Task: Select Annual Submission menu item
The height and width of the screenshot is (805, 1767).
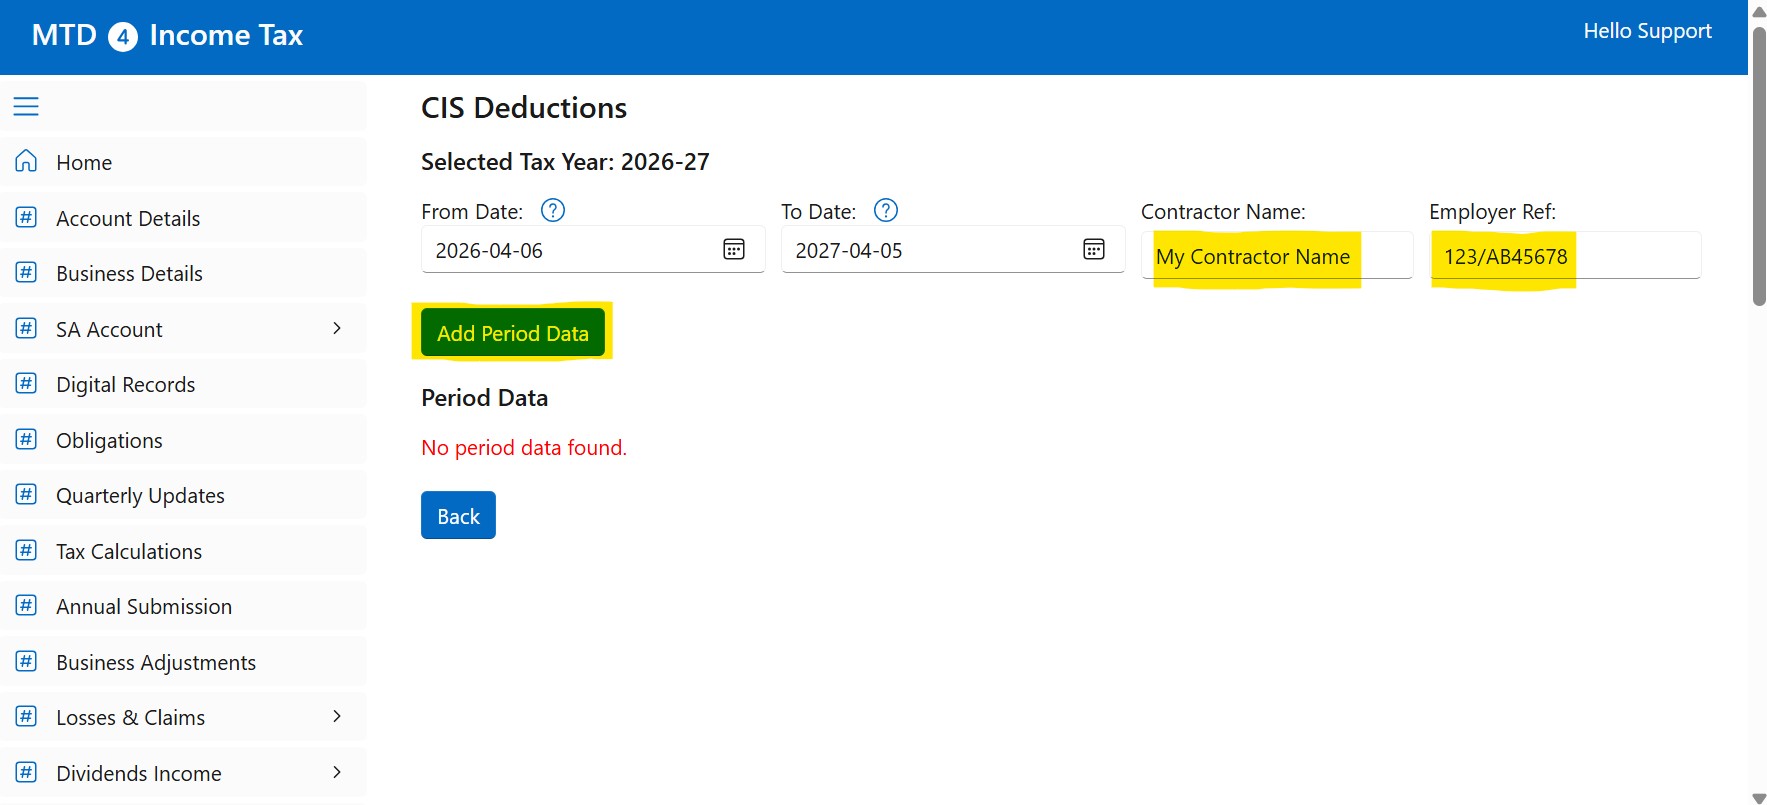Action: [183, 606]
